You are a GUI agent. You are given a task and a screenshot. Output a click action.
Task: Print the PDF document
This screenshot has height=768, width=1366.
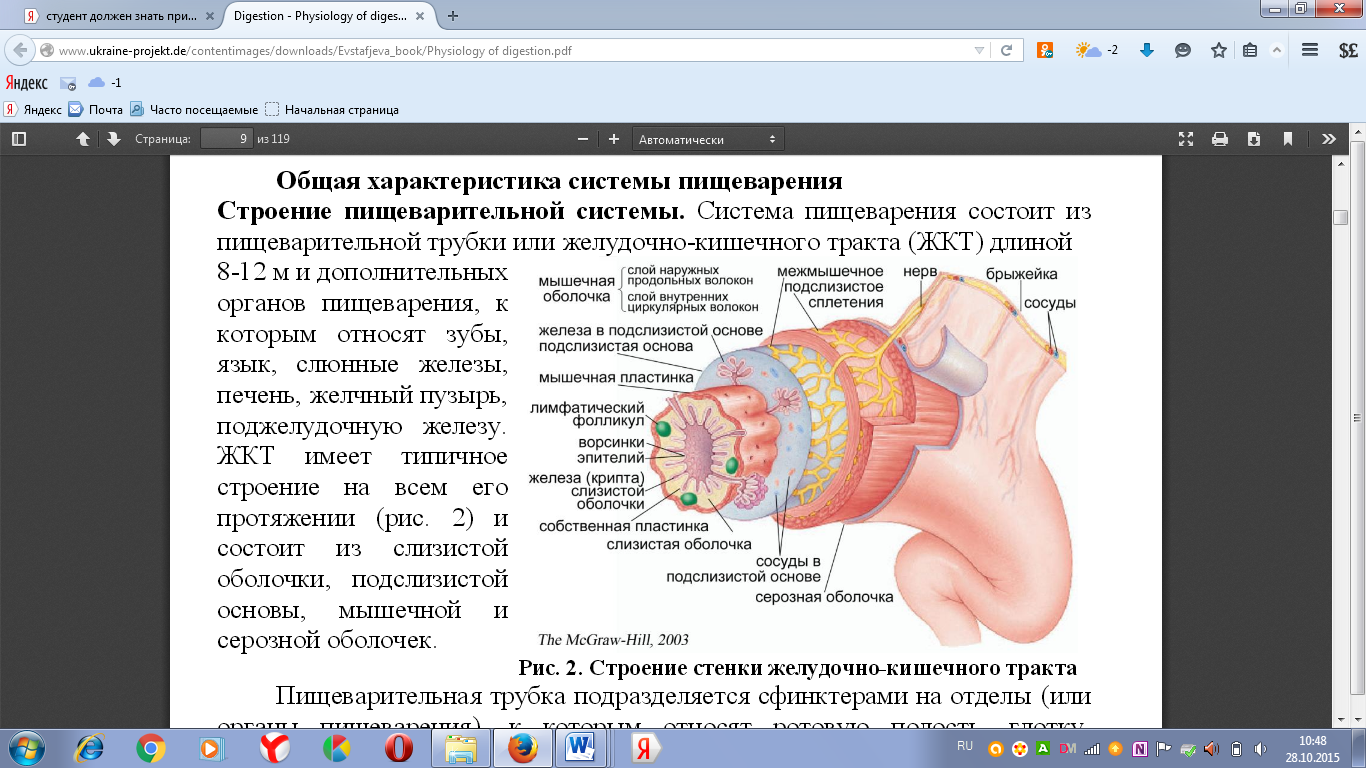(x=1220, y=139)
